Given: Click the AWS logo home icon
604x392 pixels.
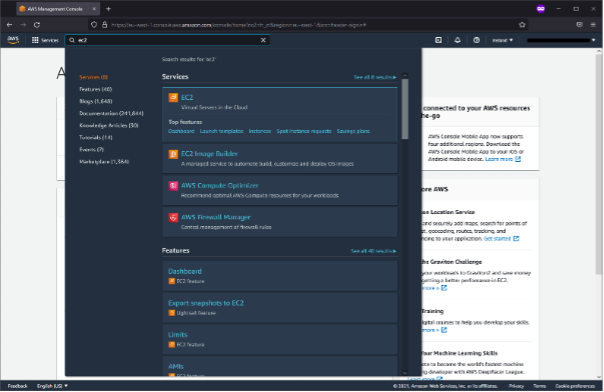Looking at the screenshot, I should [x=13, y=40].
